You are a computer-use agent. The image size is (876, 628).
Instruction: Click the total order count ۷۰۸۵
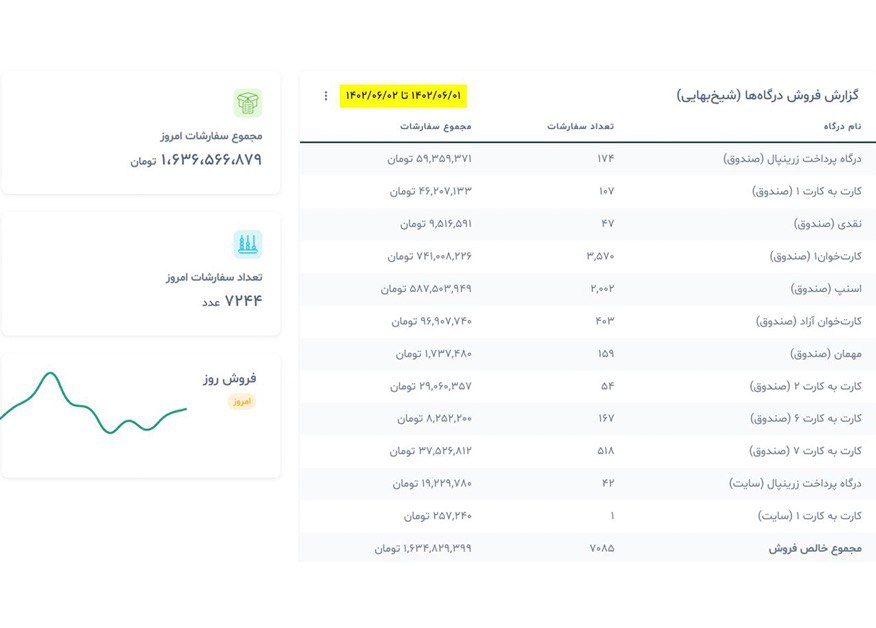[x=602, y=548]
